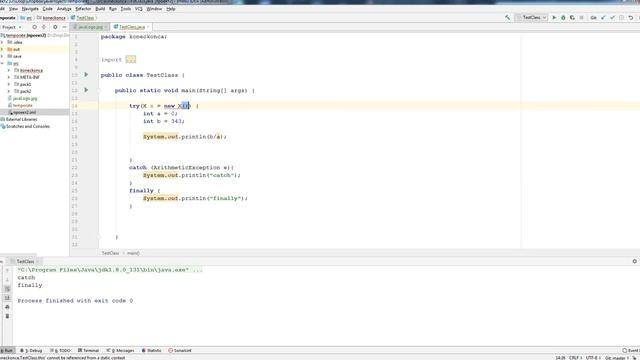This screenshot has height=360, width=640.
Task: Expand the koneckonca package
Action: [x=9, y=70]
